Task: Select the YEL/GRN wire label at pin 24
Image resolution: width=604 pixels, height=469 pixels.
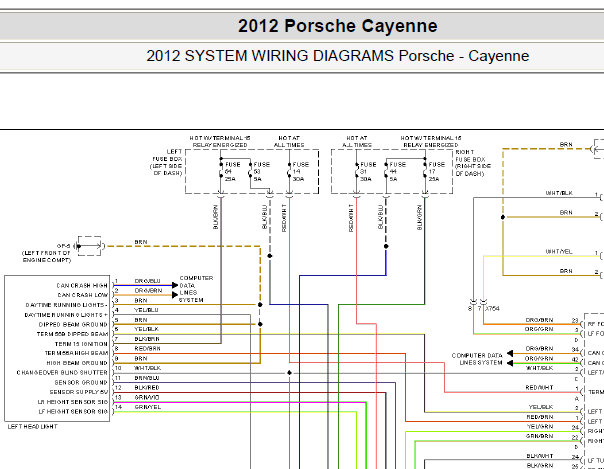Action: [540, 427]
